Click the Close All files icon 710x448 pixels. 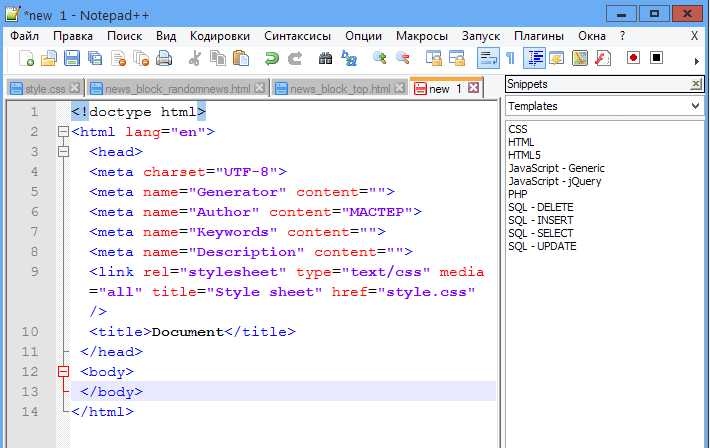point(141,58)
